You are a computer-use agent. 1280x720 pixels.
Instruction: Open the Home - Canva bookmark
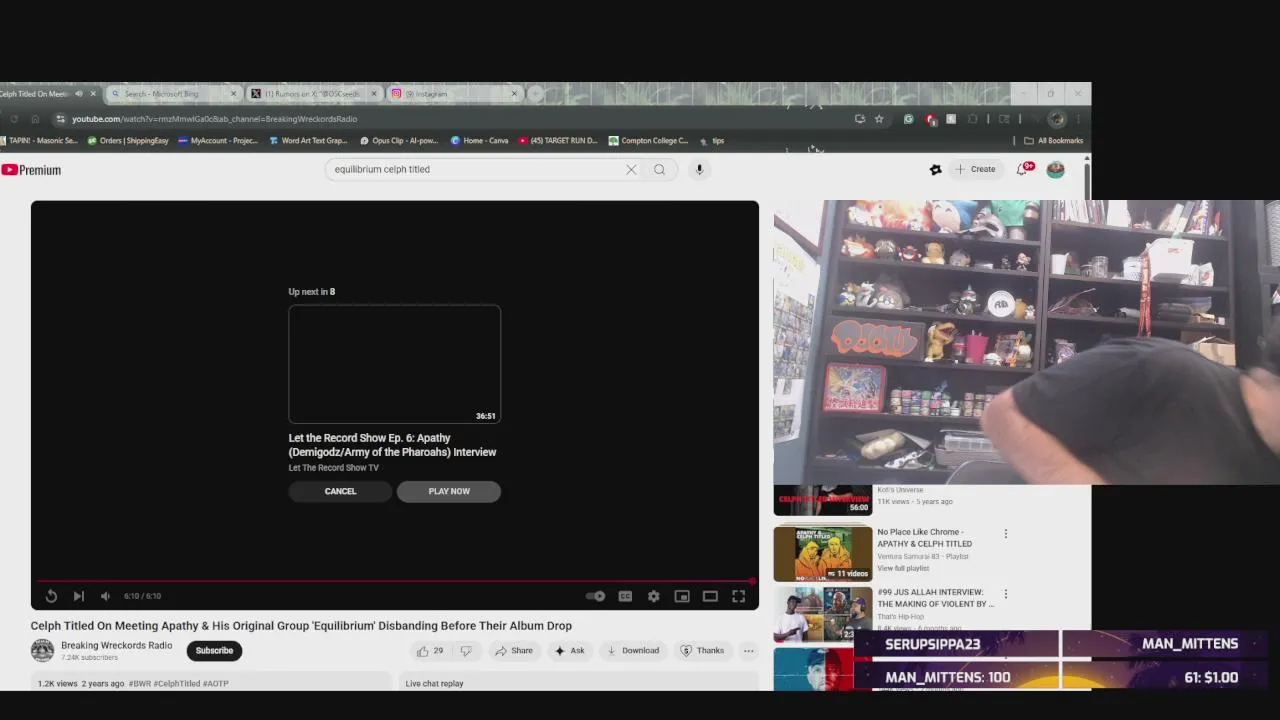click(x=480, y=141)
